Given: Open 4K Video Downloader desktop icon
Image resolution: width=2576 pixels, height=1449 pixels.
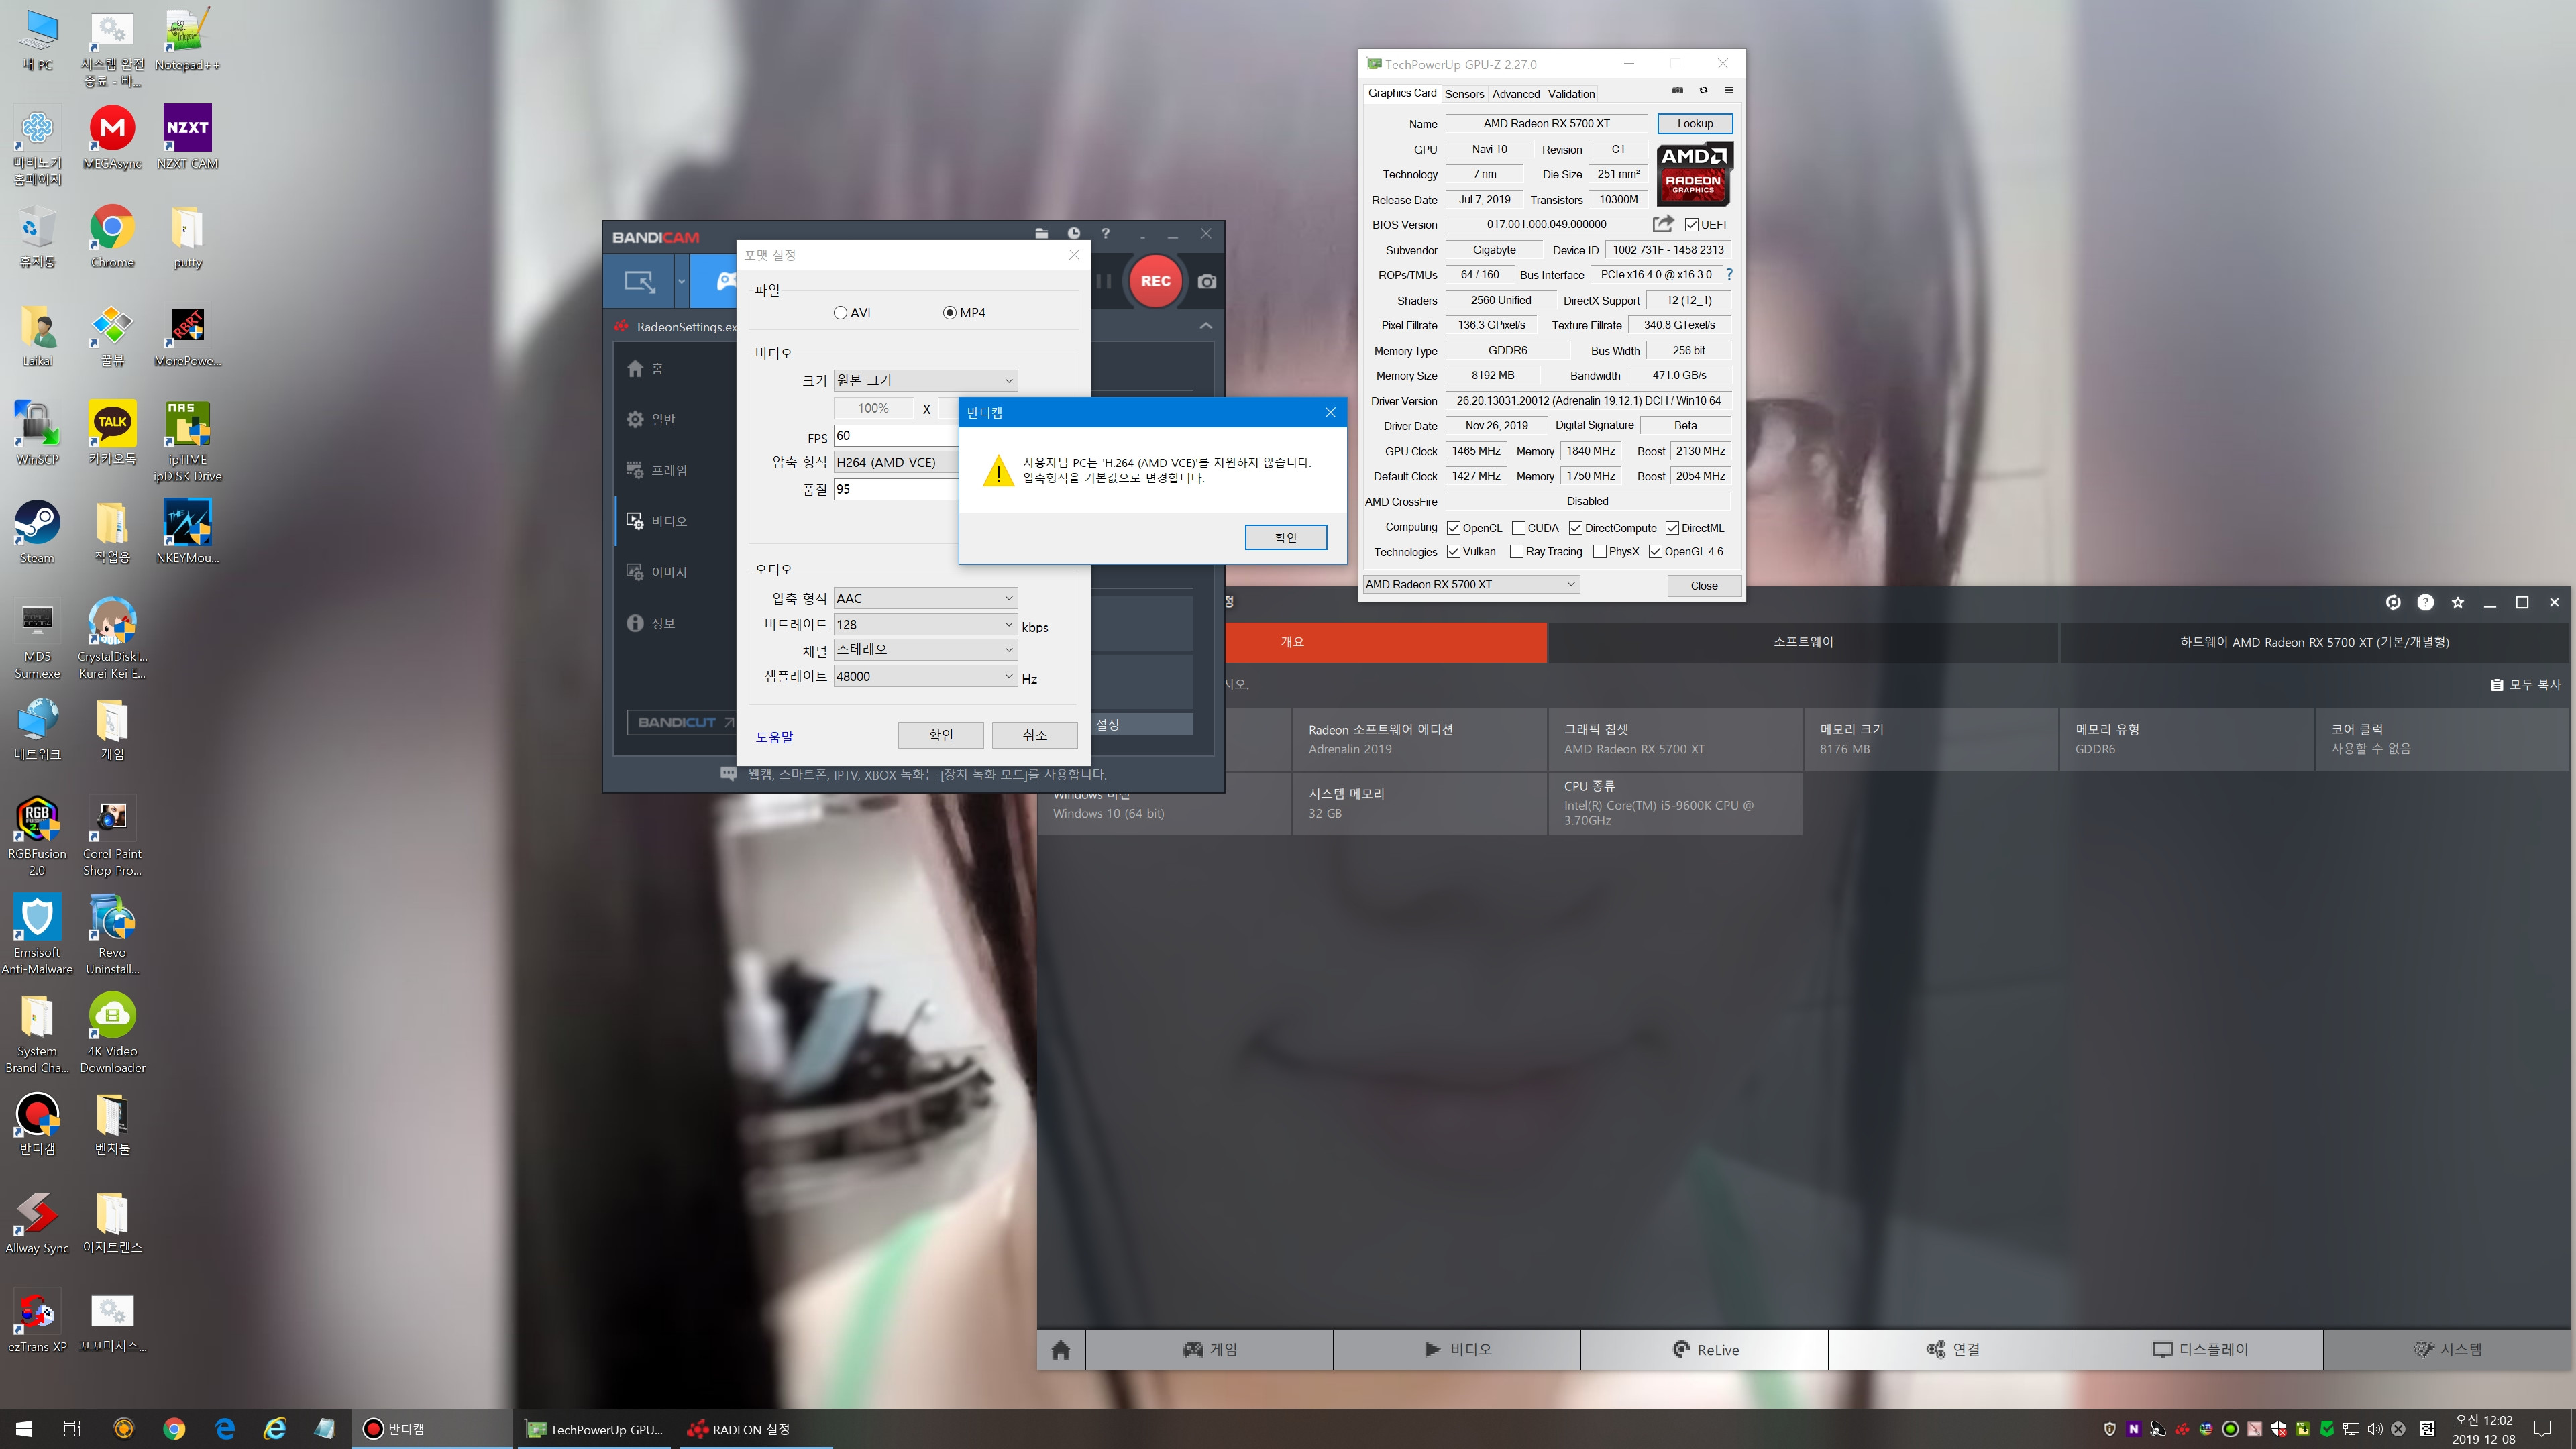Looking at the screenshot, I should (112, 1033).
